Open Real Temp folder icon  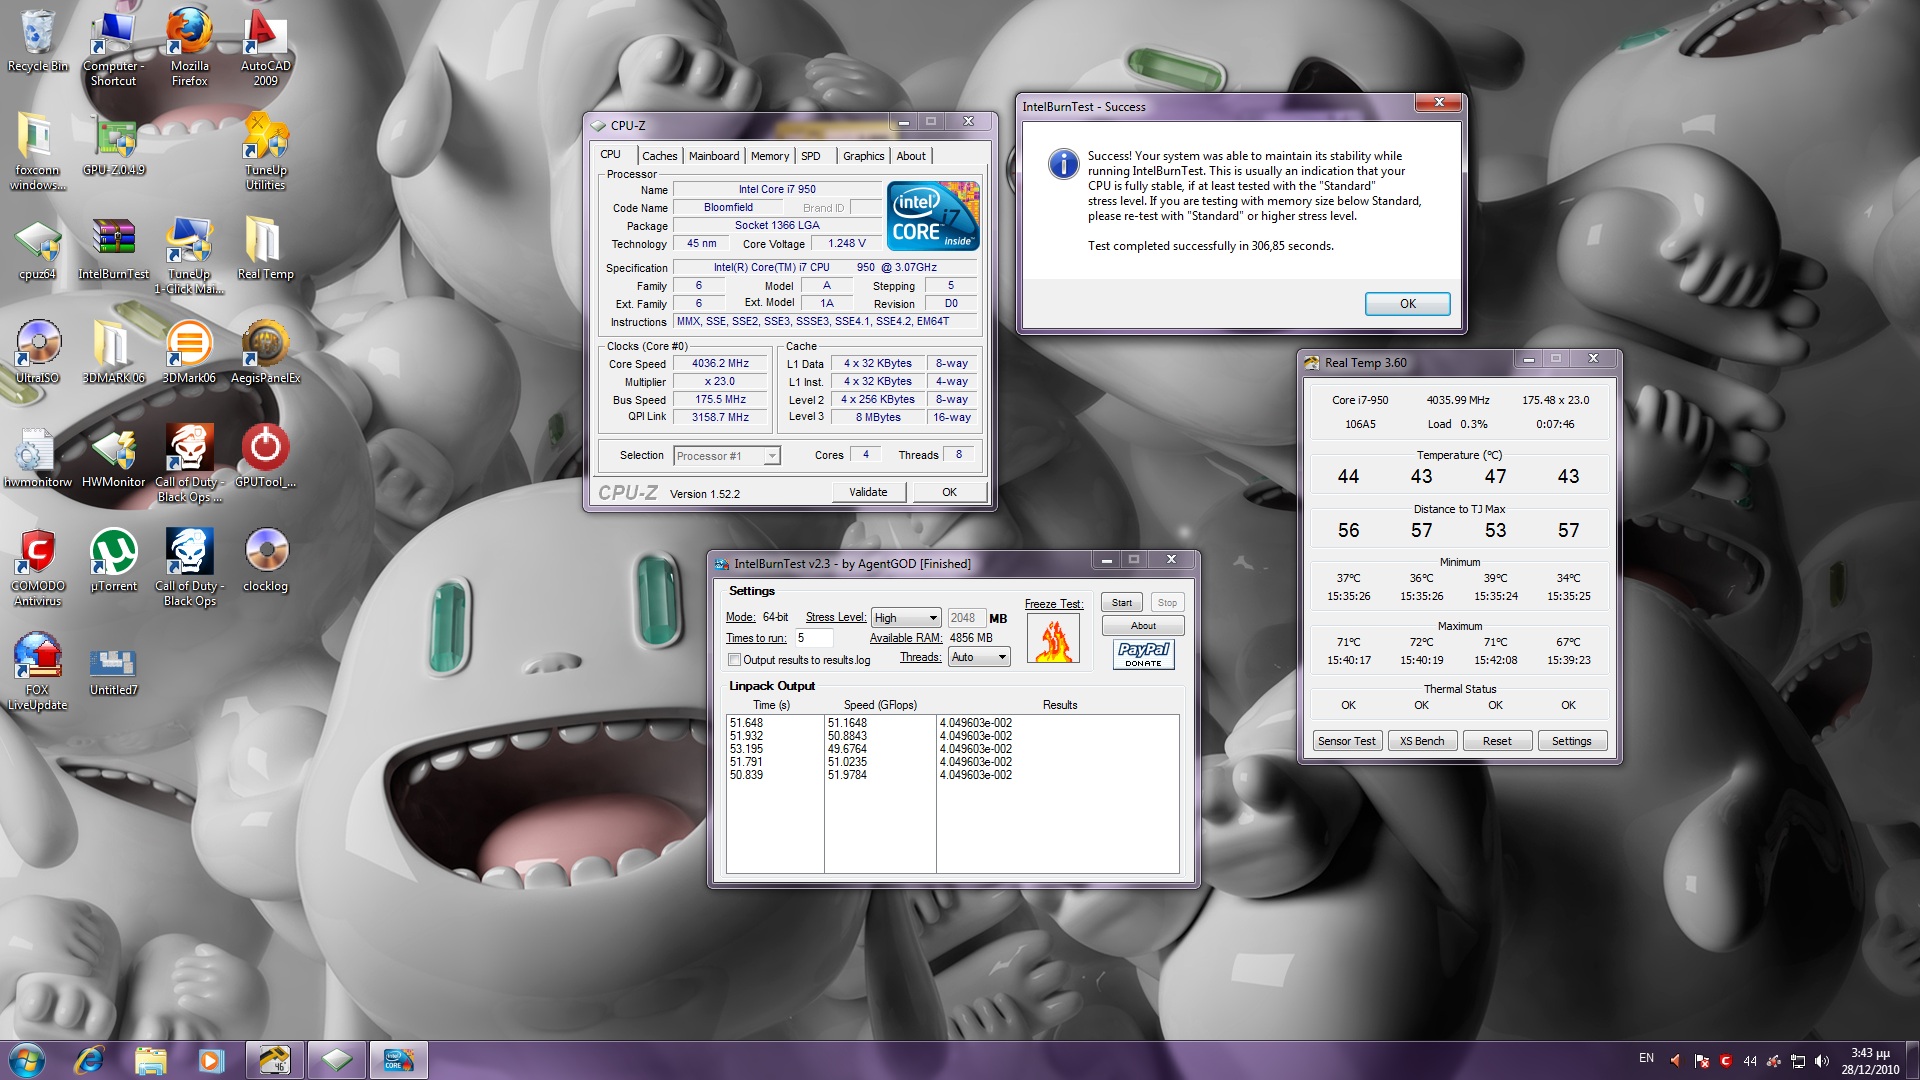265,250
